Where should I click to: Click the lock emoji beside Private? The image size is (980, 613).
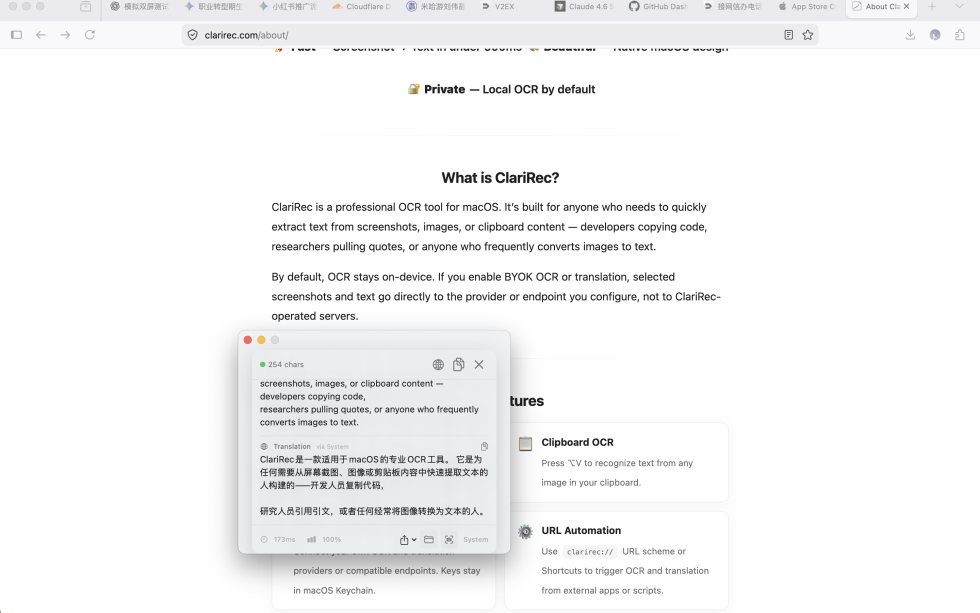(413, 89)
